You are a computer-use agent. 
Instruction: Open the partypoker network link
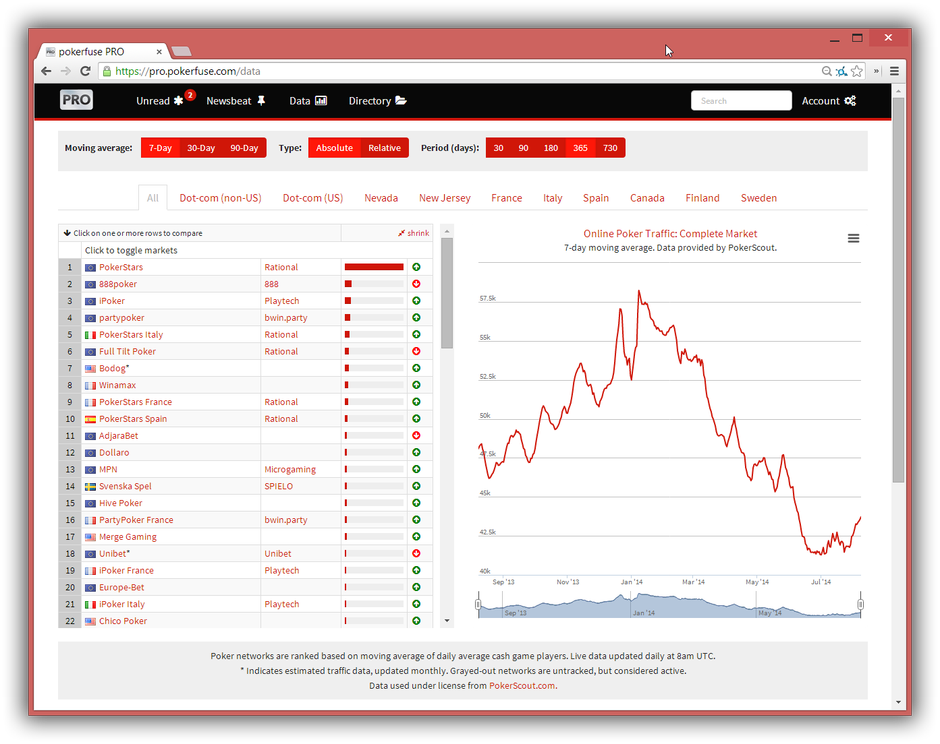pyautogui.click(x=122, y=318)
